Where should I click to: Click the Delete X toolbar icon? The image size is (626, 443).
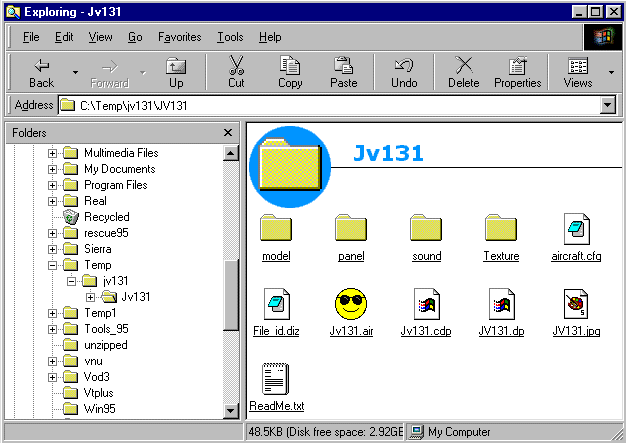tap(463, 66)
